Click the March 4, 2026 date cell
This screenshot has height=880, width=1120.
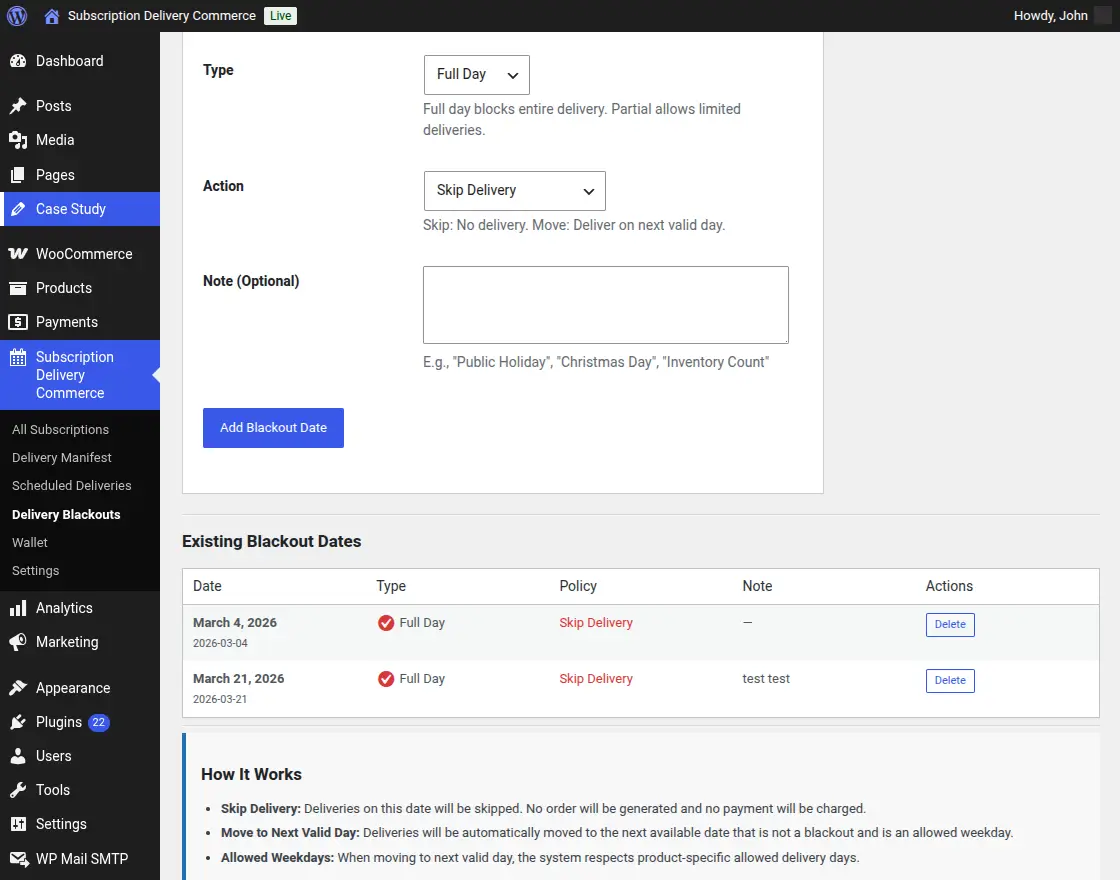click(235, 623)
